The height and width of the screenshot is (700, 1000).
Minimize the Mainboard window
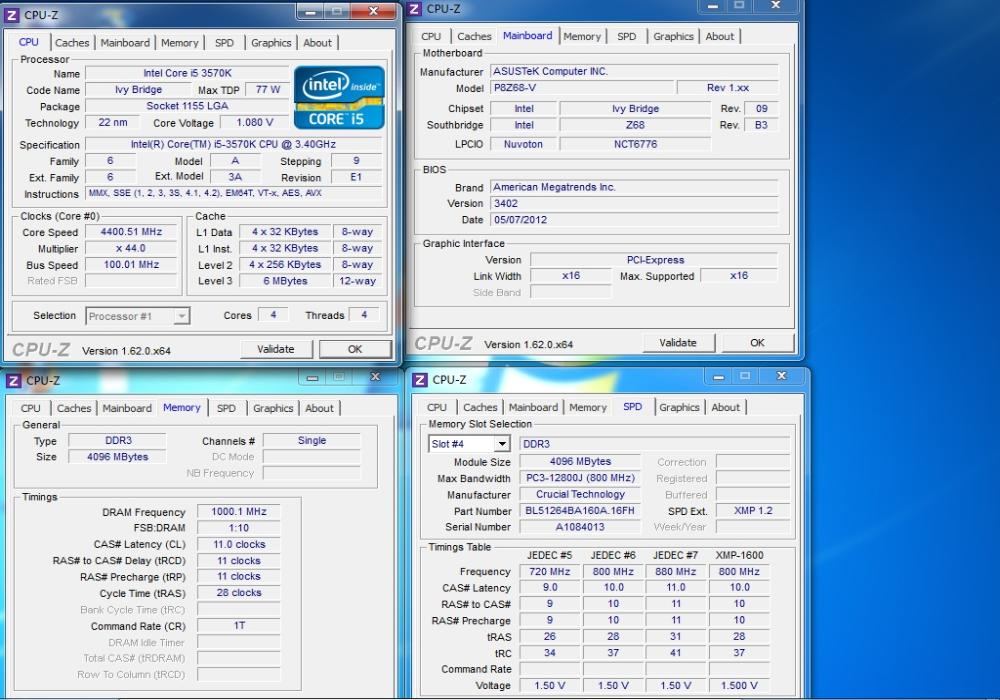coord(713,6)
